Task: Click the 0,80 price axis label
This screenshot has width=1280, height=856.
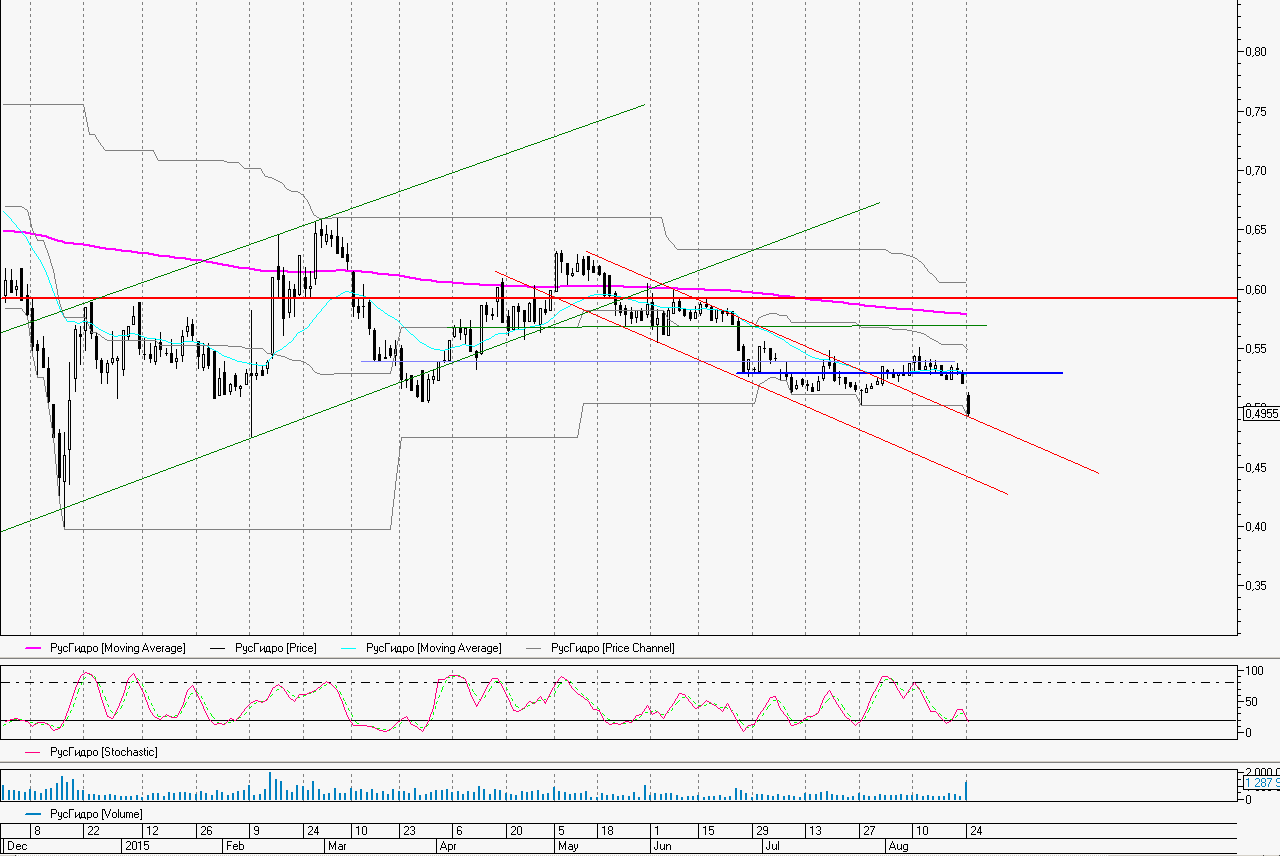Action: click(1254, 51)
